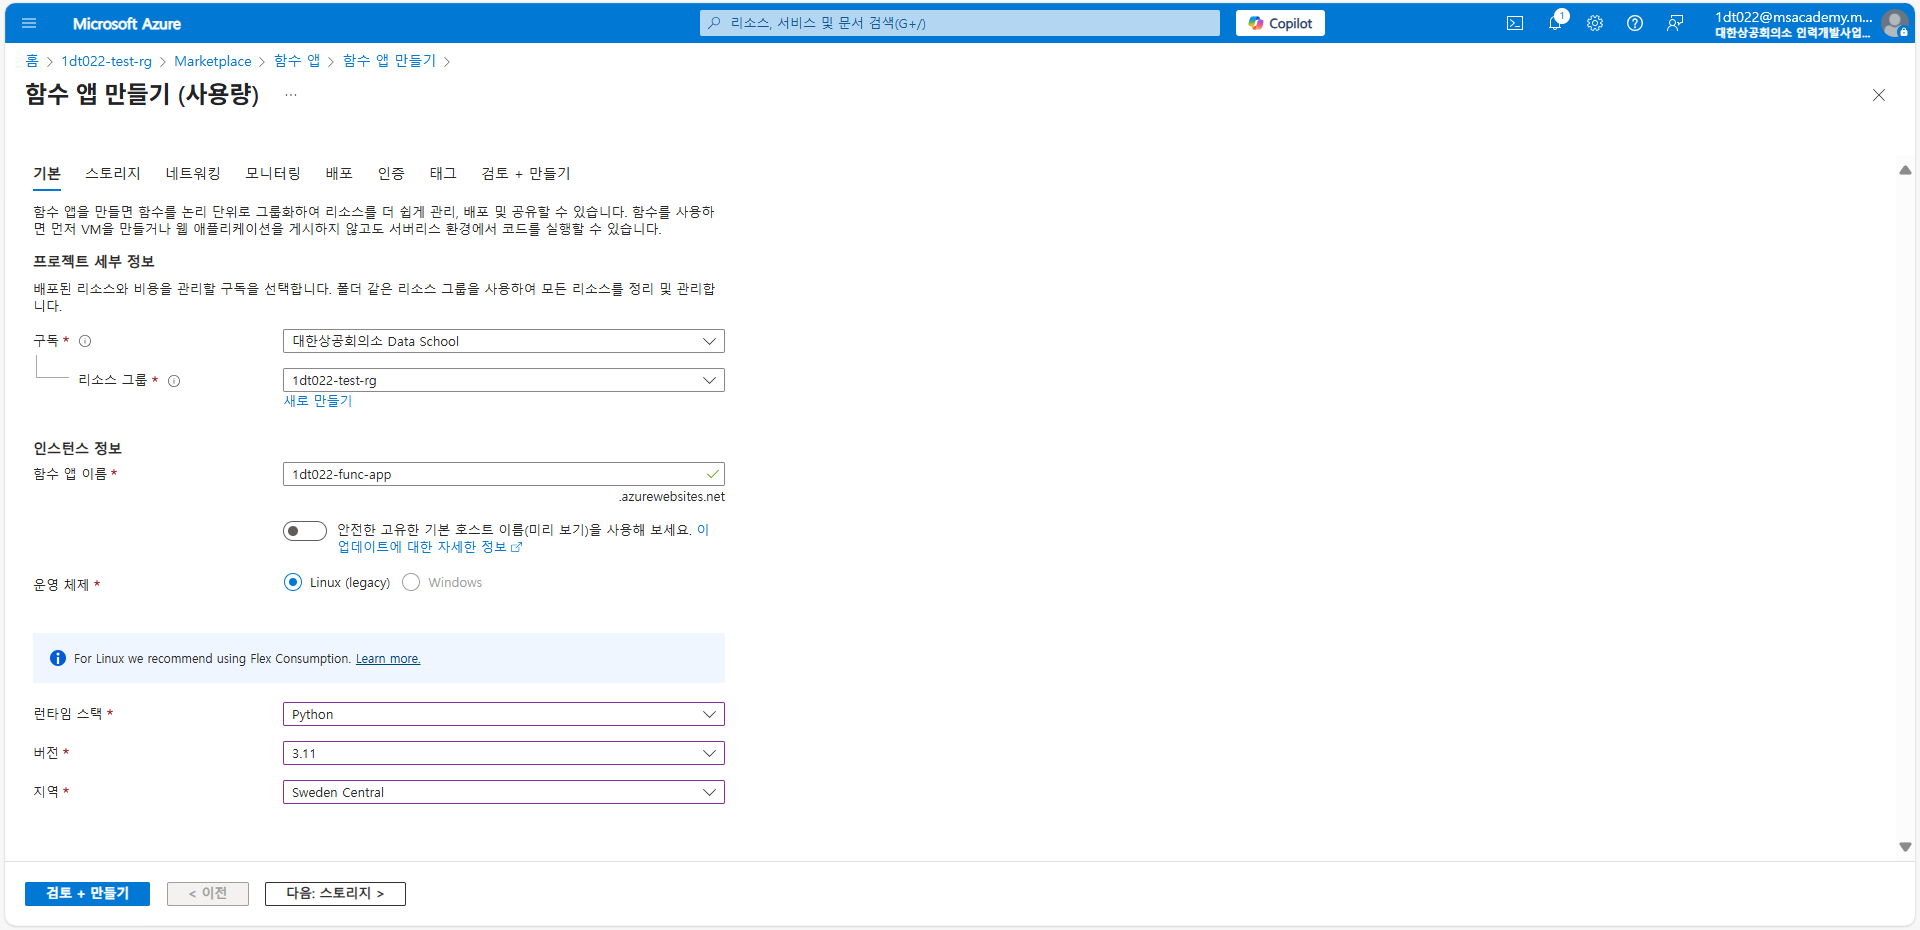Image resolution: width=1920 pixels, height=930 pixels.
Task: Switch to the 네트워킹 tab
Action: (x=193, y=173)
